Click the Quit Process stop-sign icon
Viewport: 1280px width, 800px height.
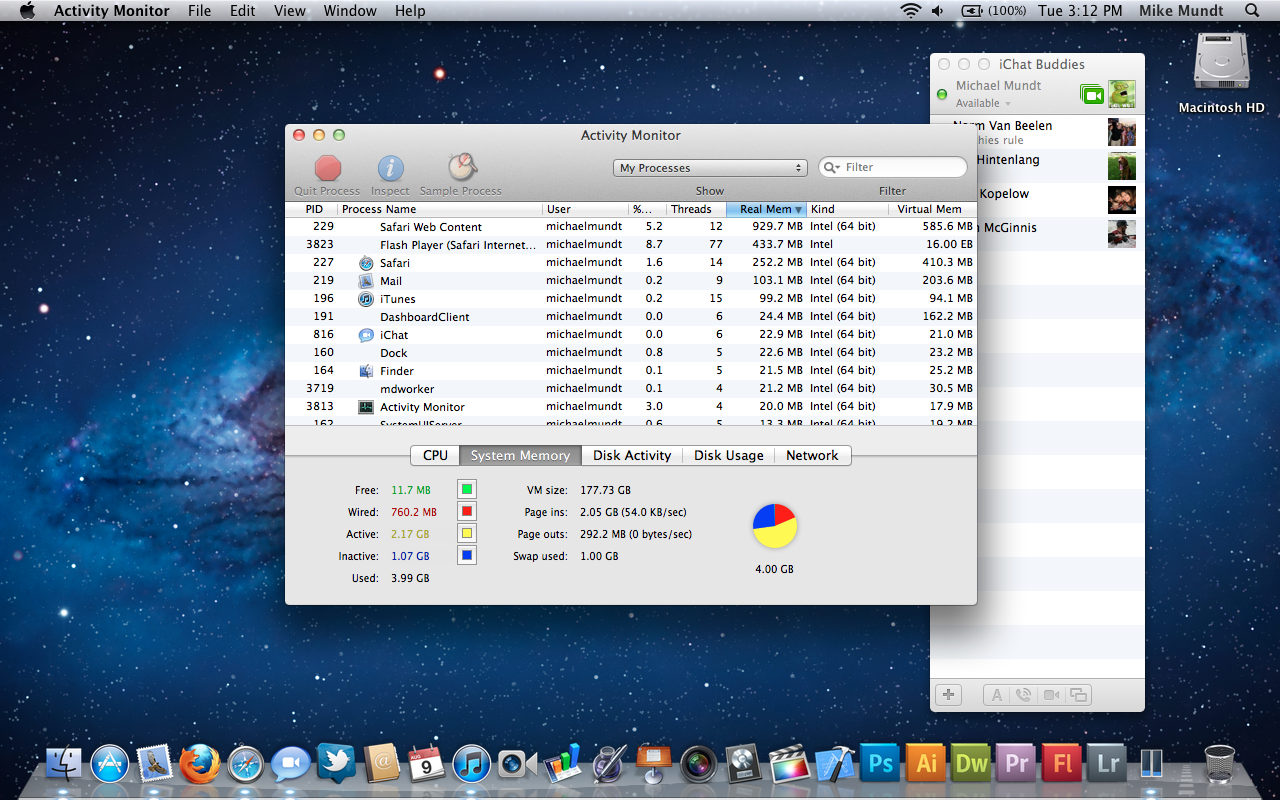coord(328,168)
